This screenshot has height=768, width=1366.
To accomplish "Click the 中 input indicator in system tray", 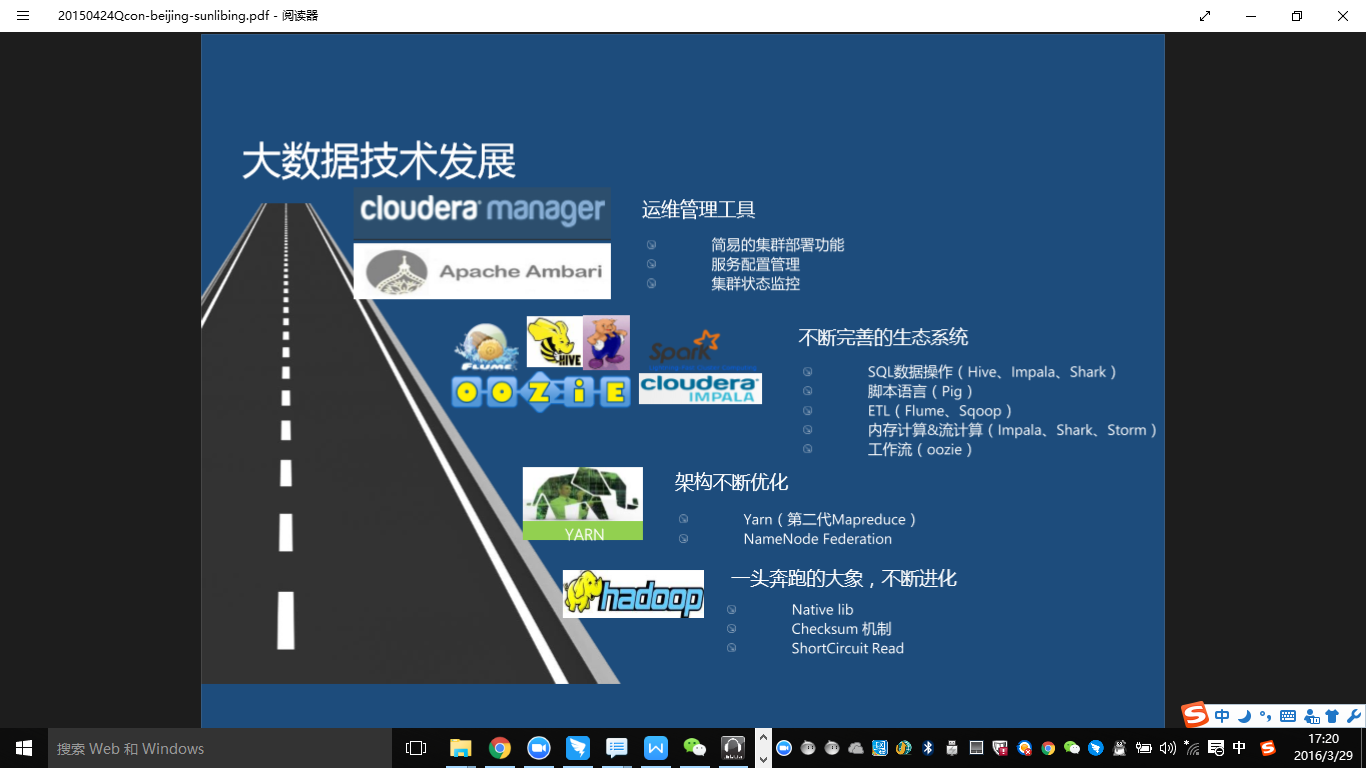I will pyautogui.click(x=1240, y=748).
